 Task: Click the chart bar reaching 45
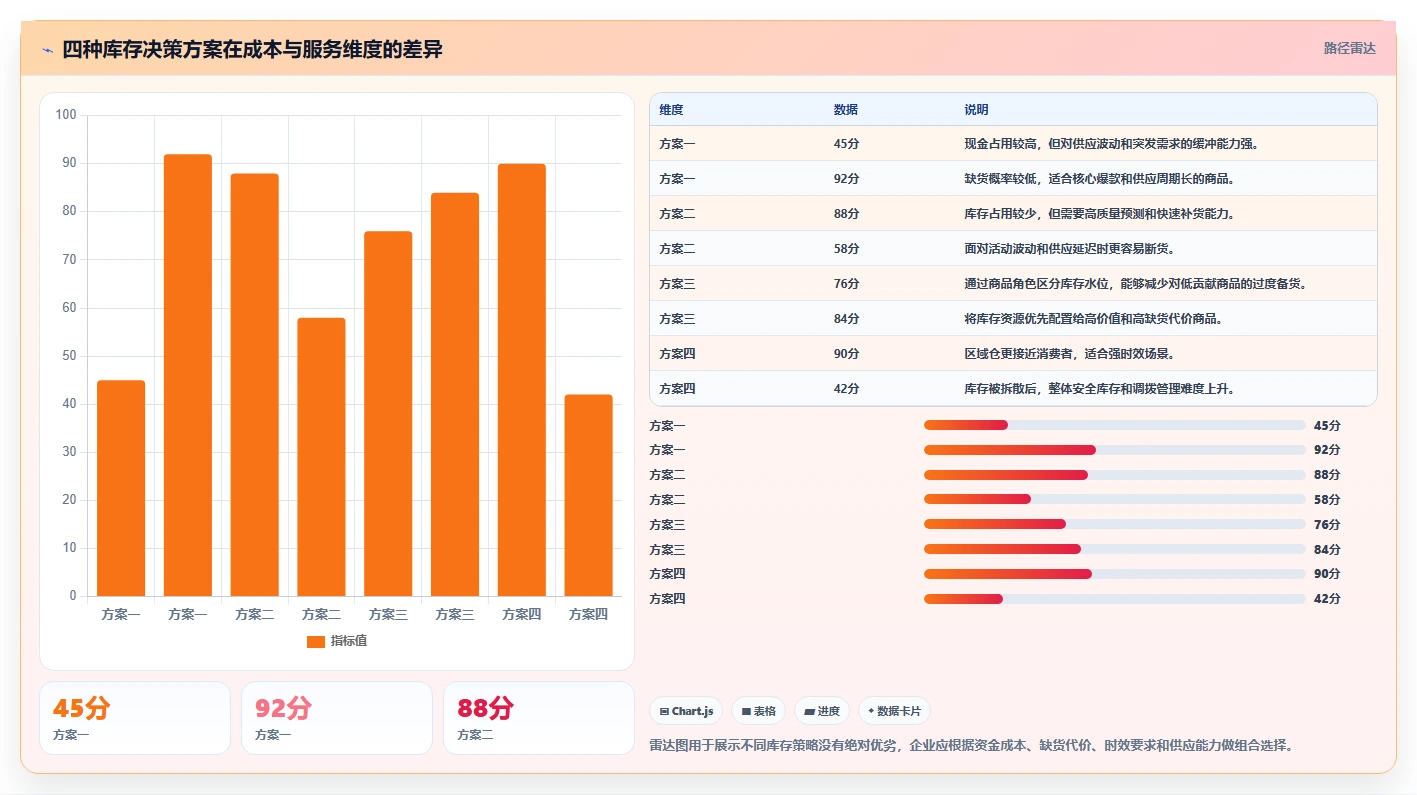(x=121, y=488)
